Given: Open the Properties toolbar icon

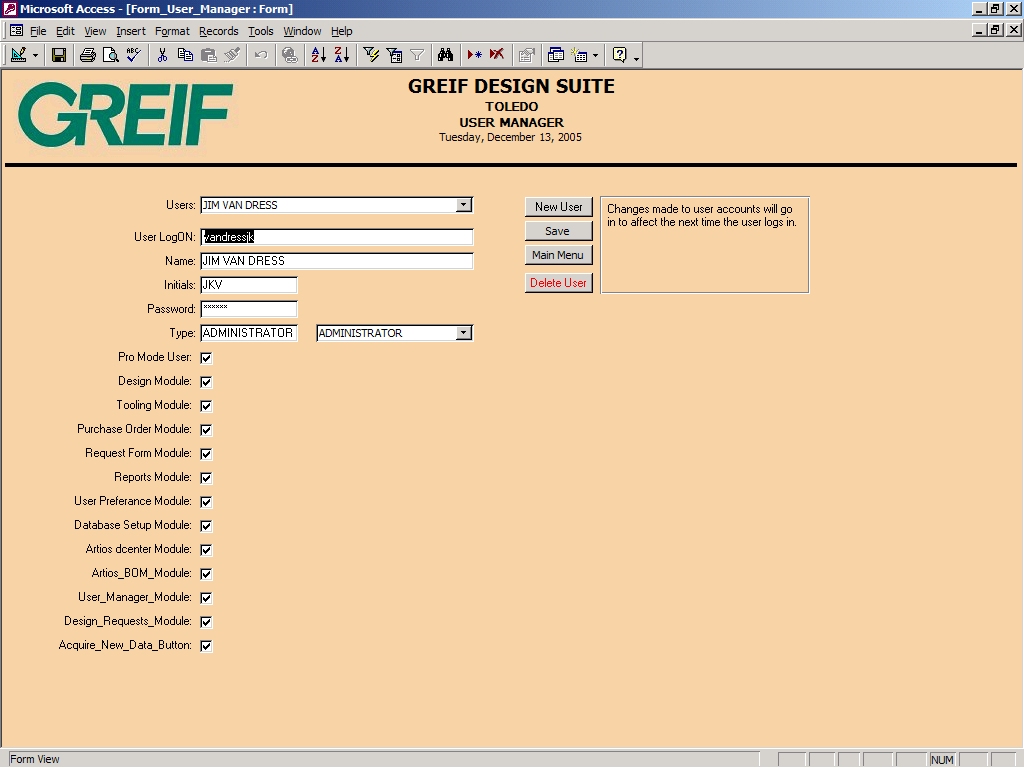Looking at the screenshot, I should [526, 56].
